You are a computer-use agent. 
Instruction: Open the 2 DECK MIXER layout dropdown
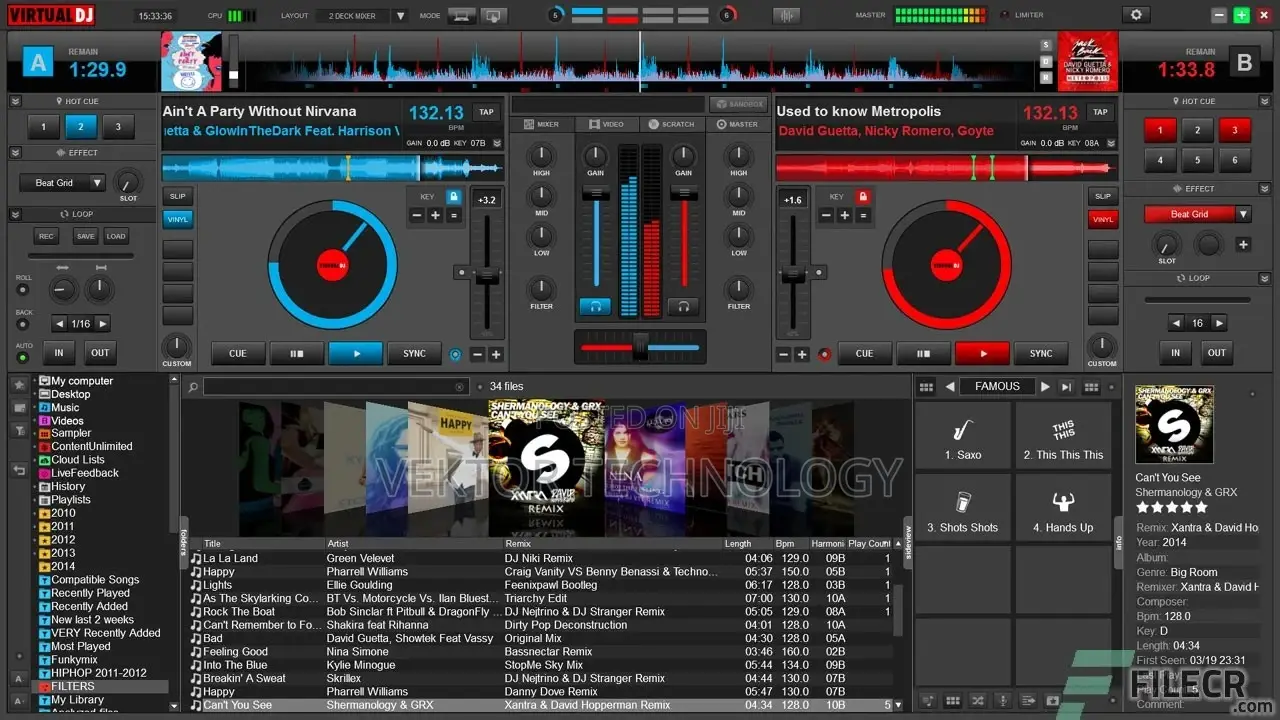click(400, 16)
